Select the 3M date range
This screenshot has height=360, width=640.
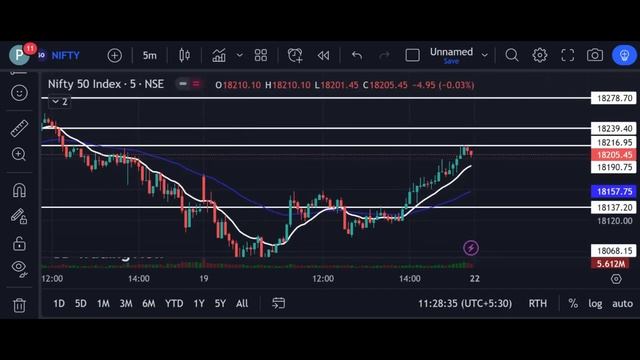[x=126, y=304]
